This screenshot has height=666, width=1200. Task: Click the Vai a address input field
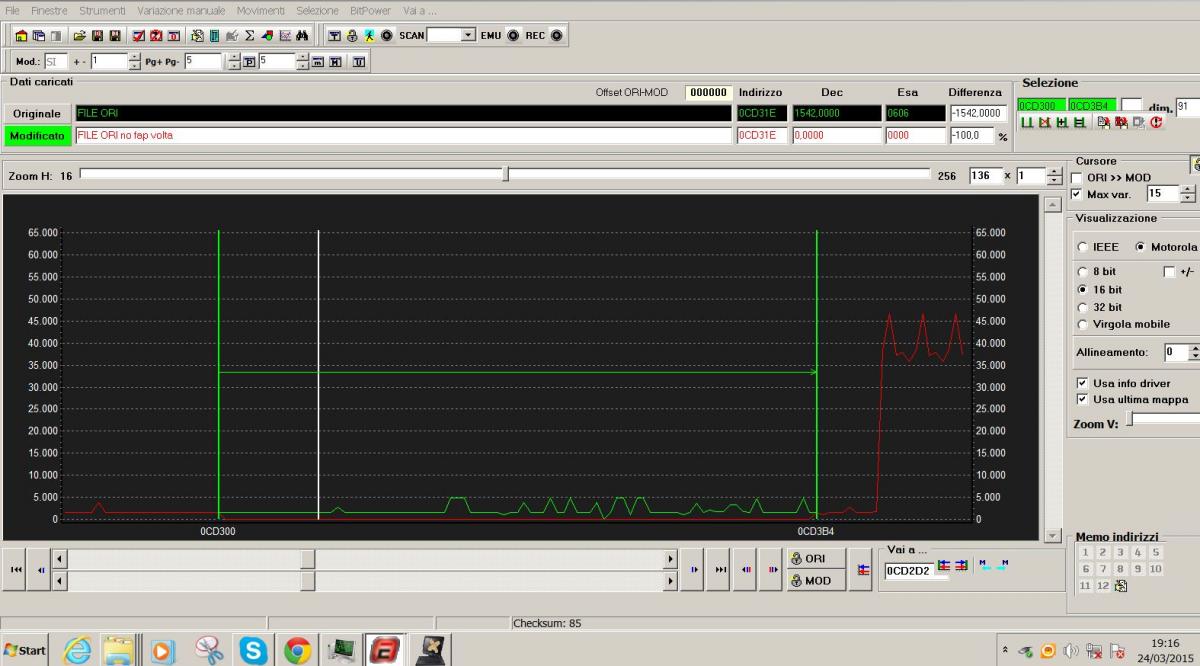point(907,571)
